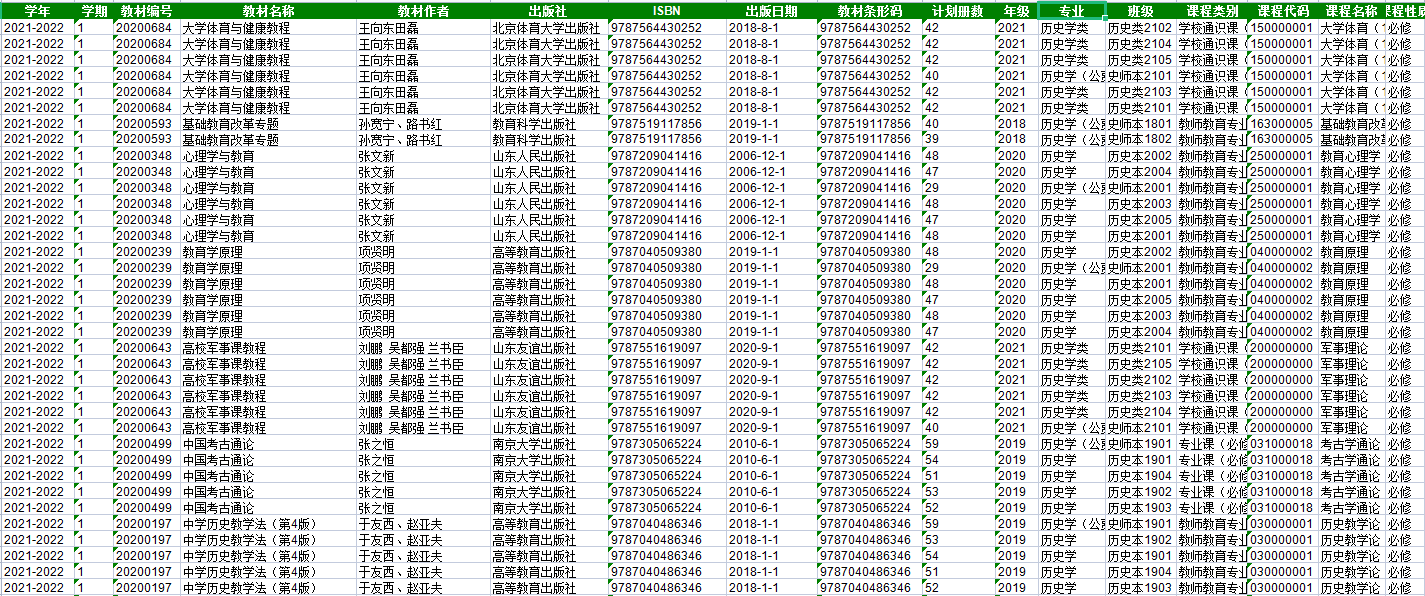Click the ISBN header cell
1425x596 pixels.
pyautogui.click(x=667, y=11)
